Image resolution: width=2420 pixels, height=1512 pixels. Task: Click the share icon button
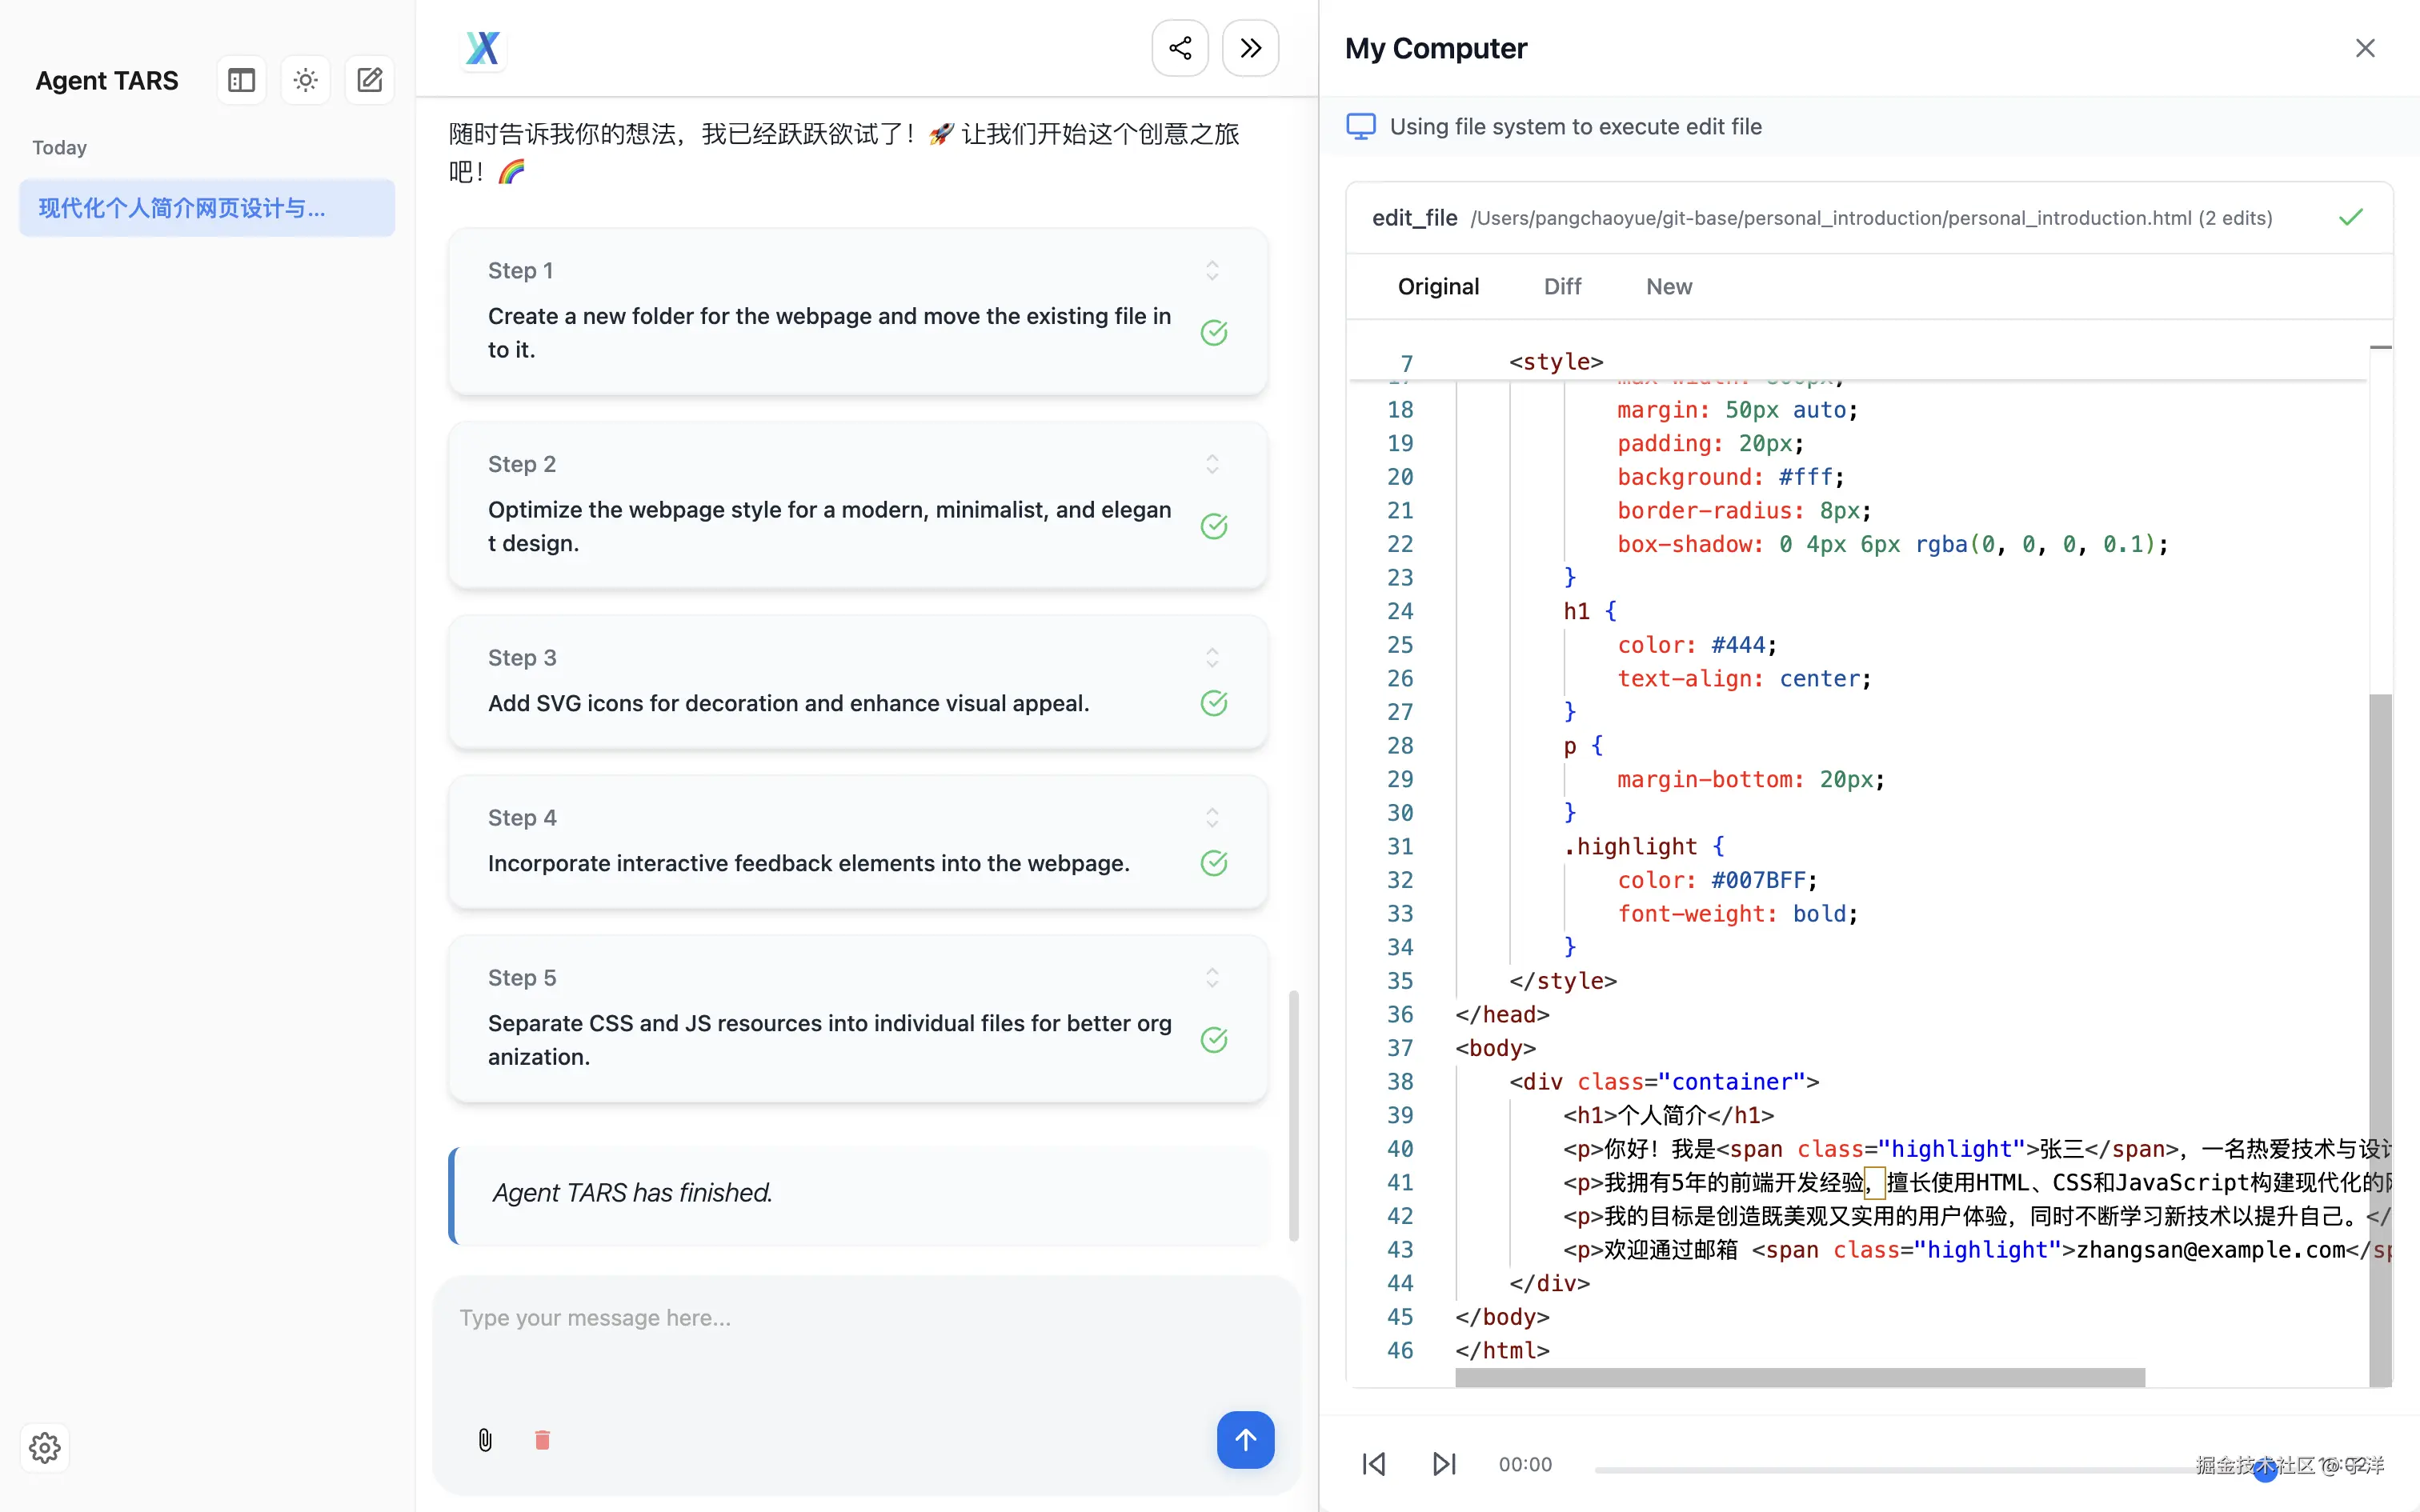[1180, 48]
